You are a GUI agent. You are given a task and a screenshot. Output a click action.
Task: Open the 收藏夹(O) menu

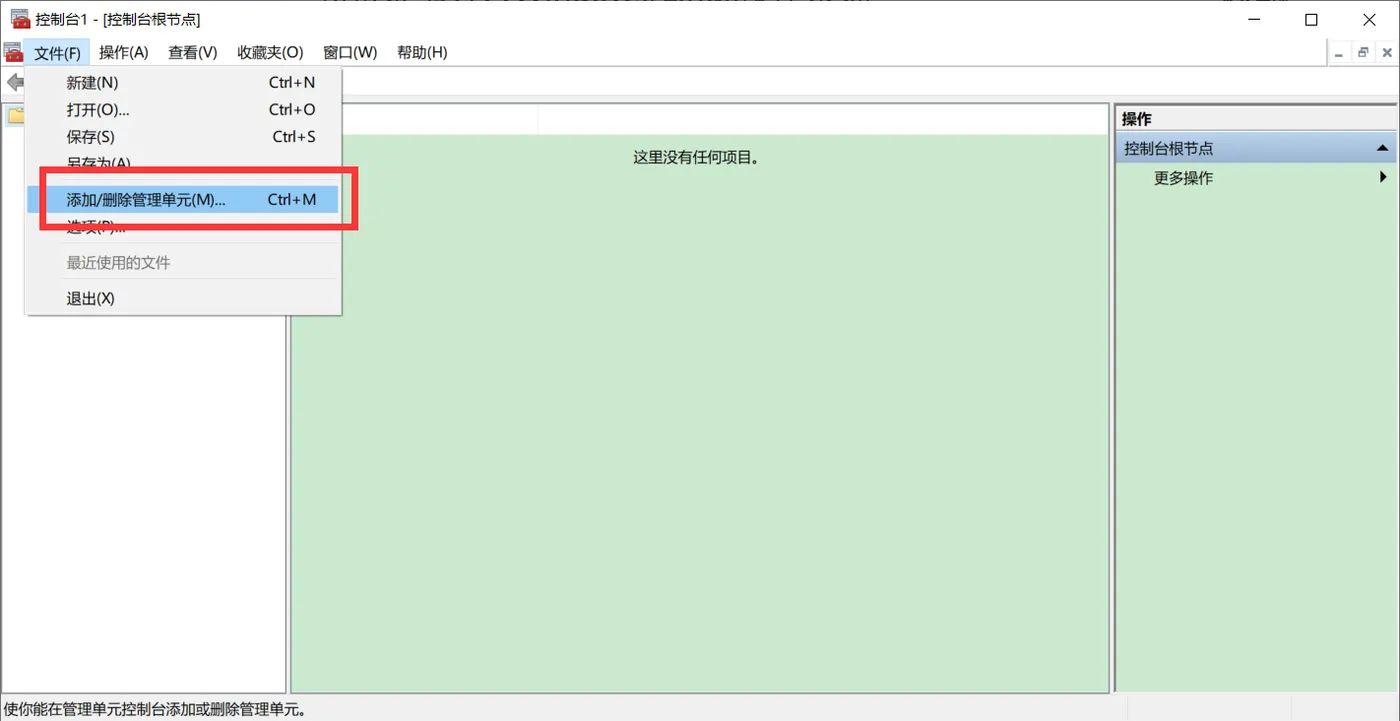[270, 53]
